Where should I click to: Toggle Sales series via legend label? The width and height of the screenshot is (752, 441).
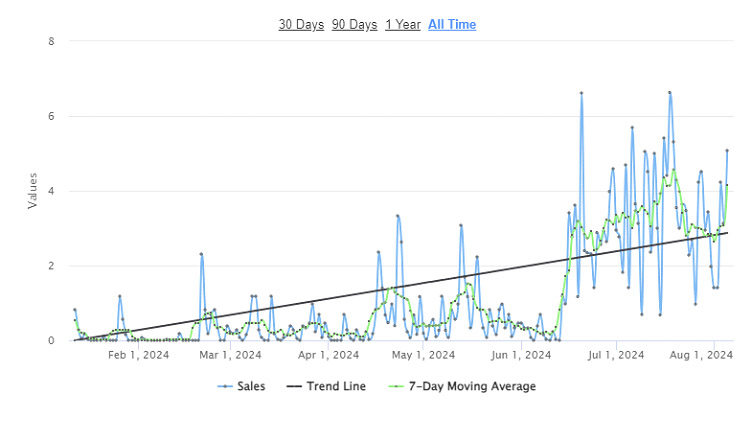[x=250, y=386]
